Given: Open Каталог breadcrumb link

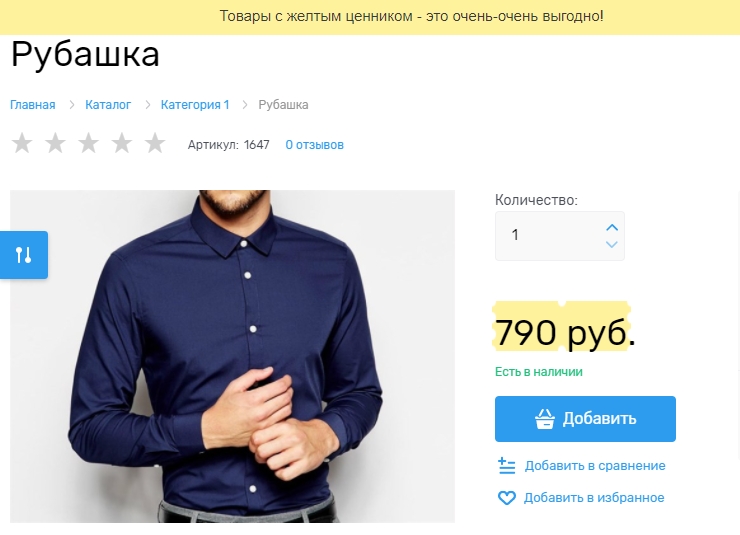Looking at the screenshot, I should click(108, 105).
